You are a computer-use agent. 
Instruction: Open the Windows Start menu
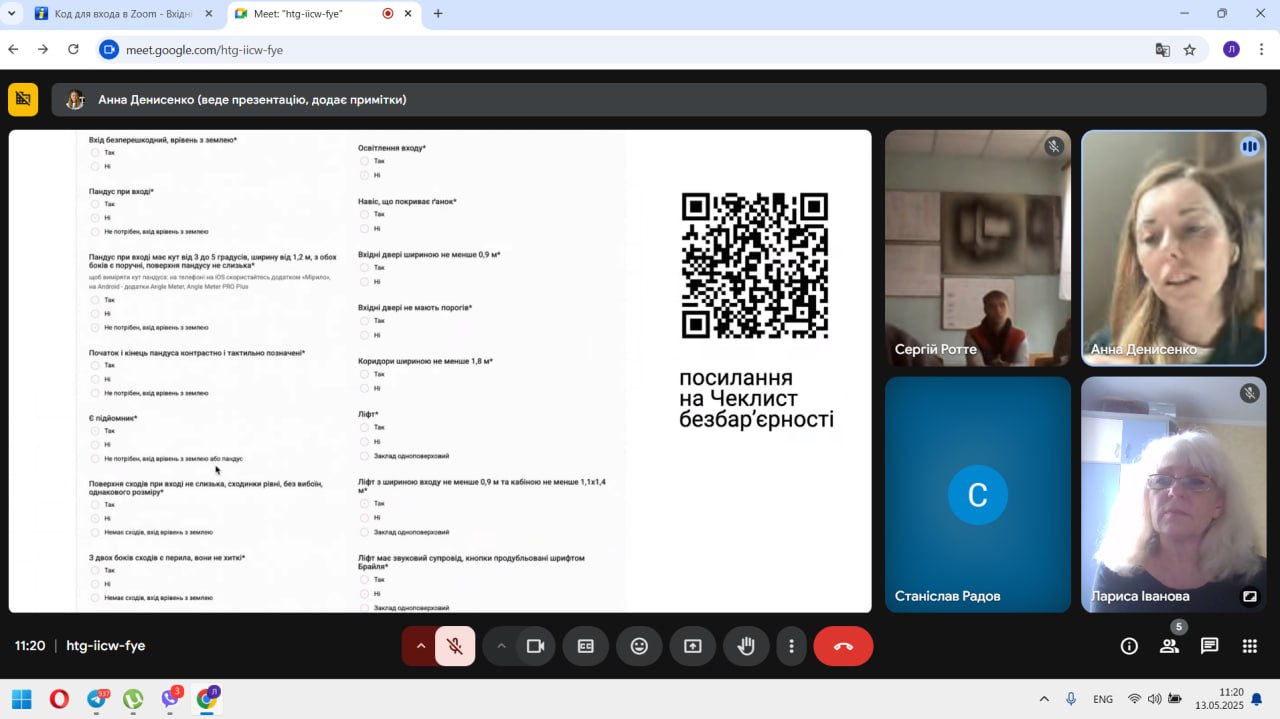pos(21,699)
